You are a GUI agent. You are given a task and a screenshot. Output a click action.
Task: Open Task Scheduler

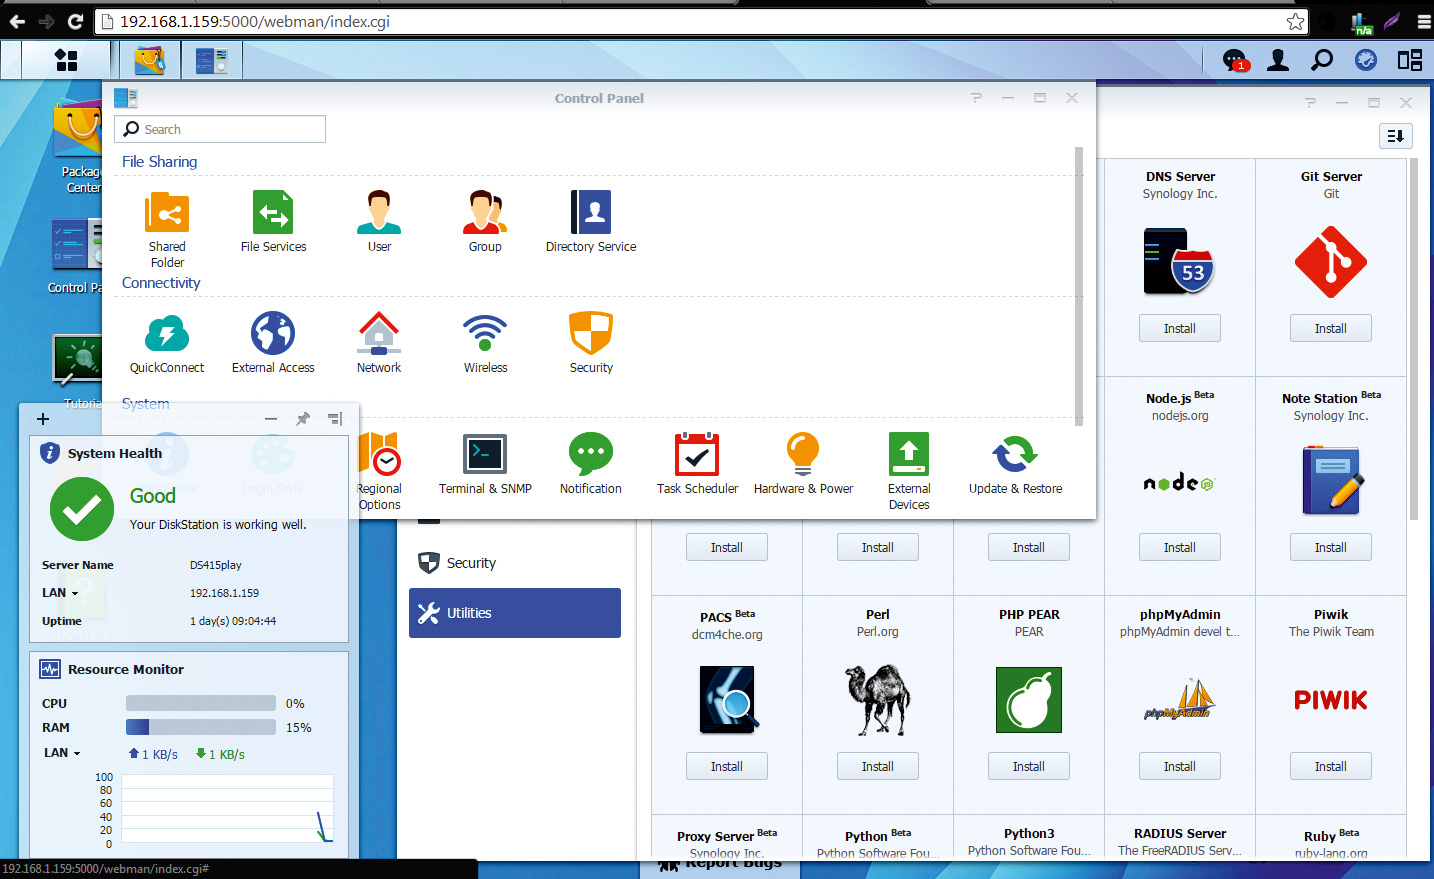[x=697, y=454]
